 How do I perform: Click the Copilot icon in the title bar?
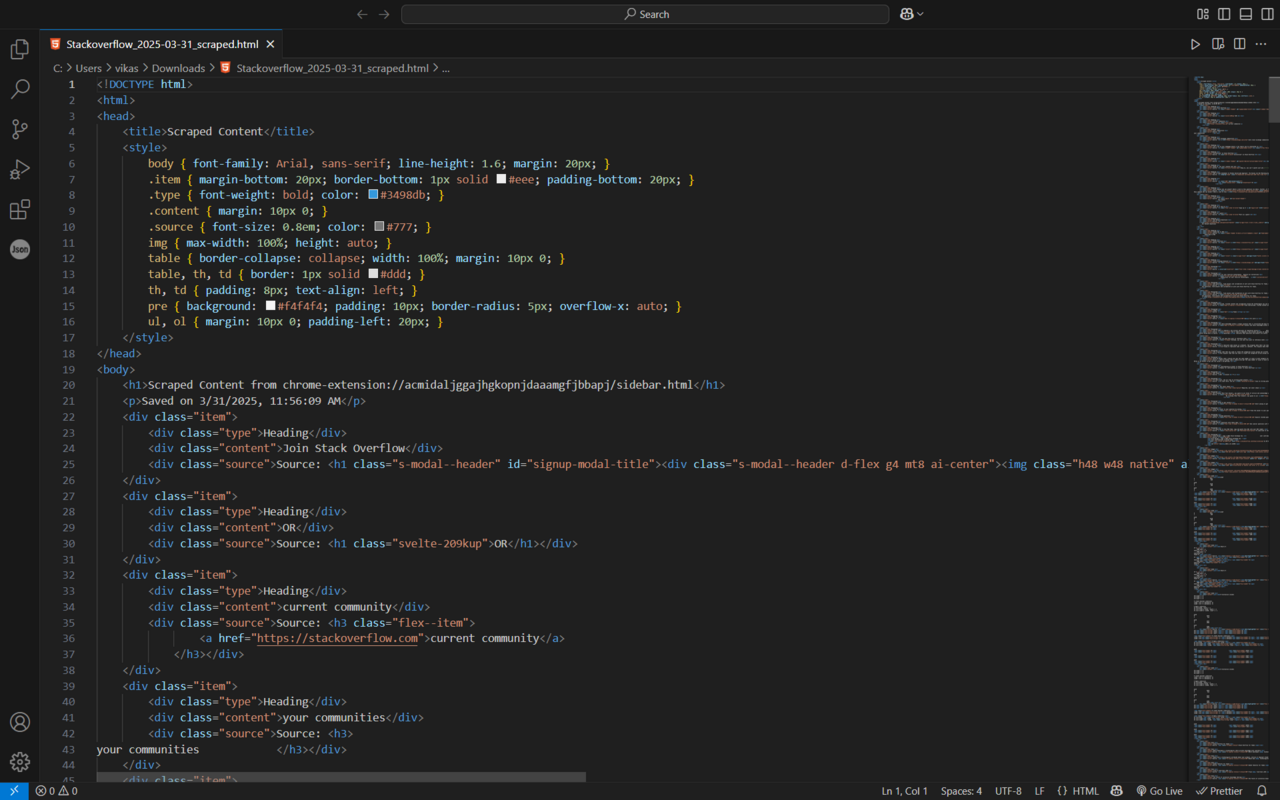[x=907, y=14]
